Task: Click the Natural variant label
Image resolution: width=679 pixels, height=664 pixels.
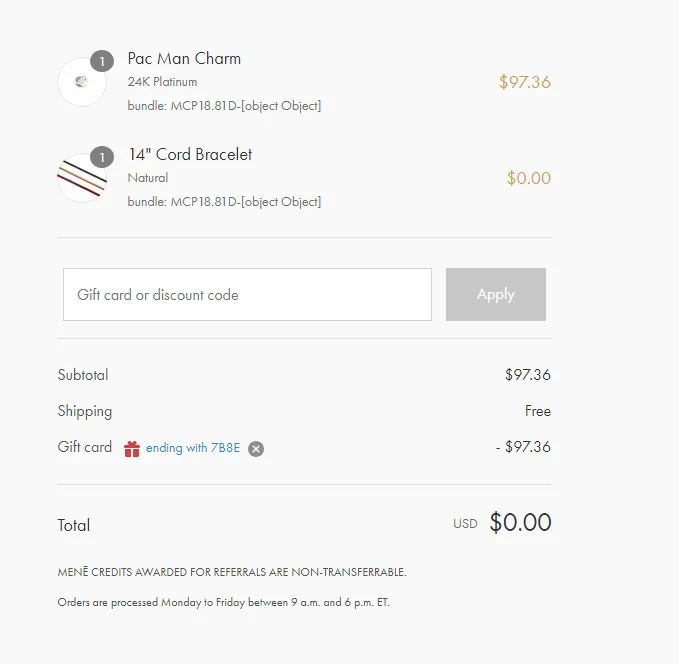Action: (x=148, y=178)
